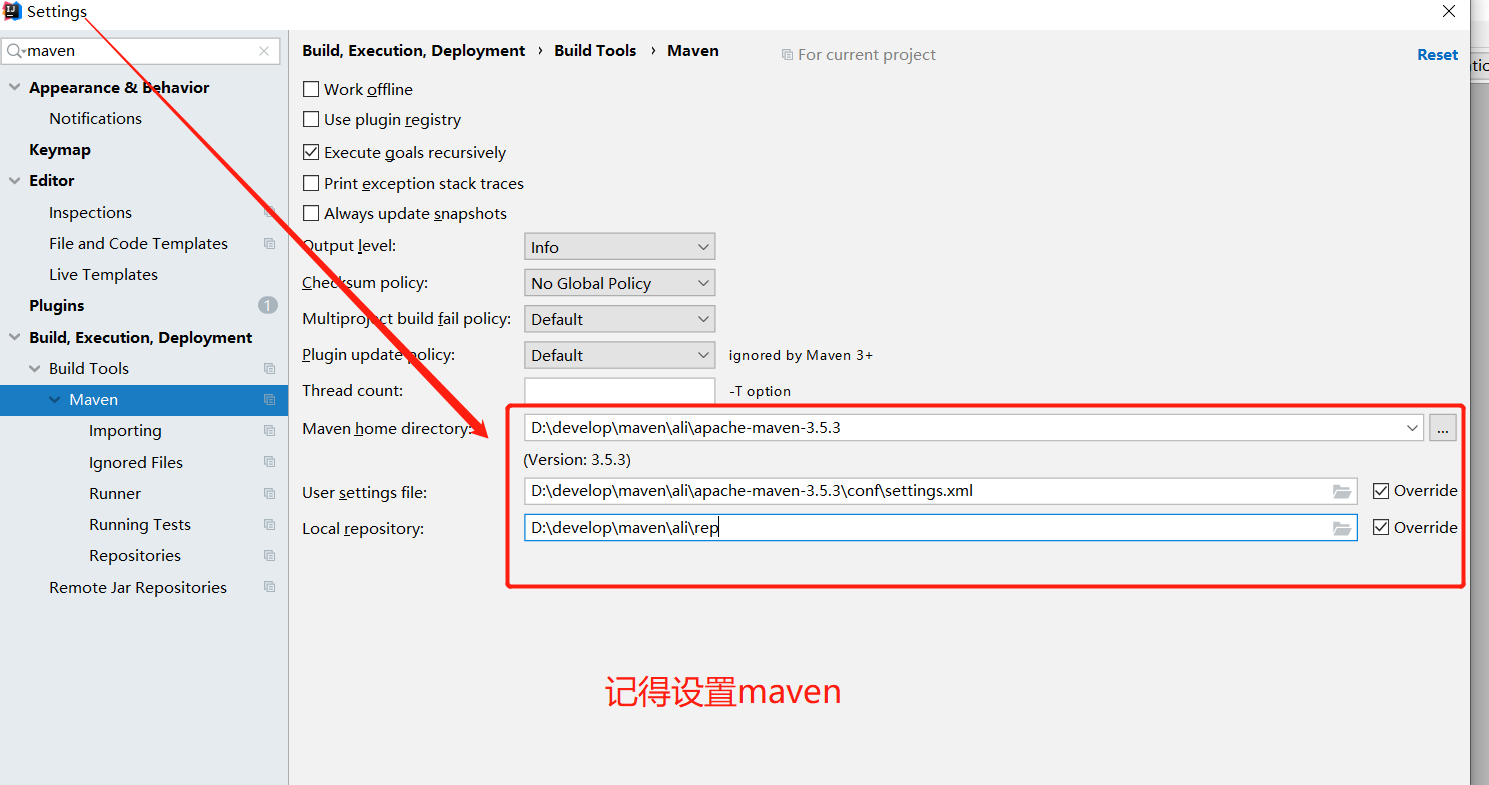Toggle Override for Local repository
Screen dimensions: 1489x785
pyautogui.click(x=1381, y=527)
